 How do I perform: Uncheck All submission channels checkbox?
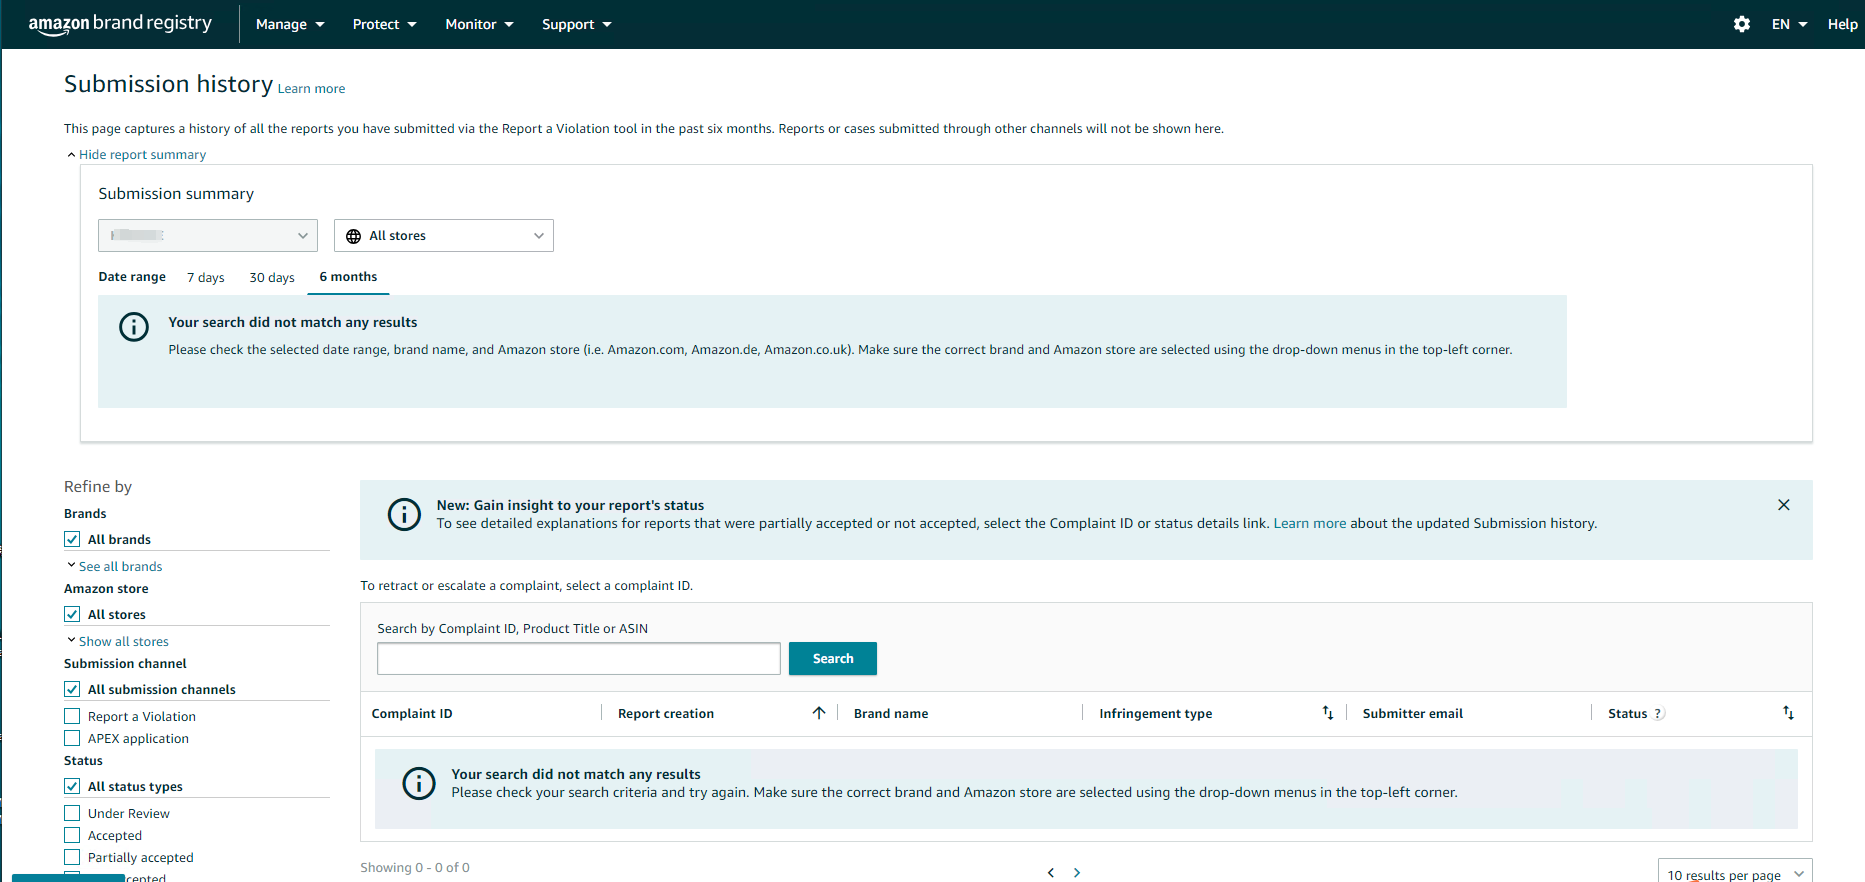click(x=72, y=689)
